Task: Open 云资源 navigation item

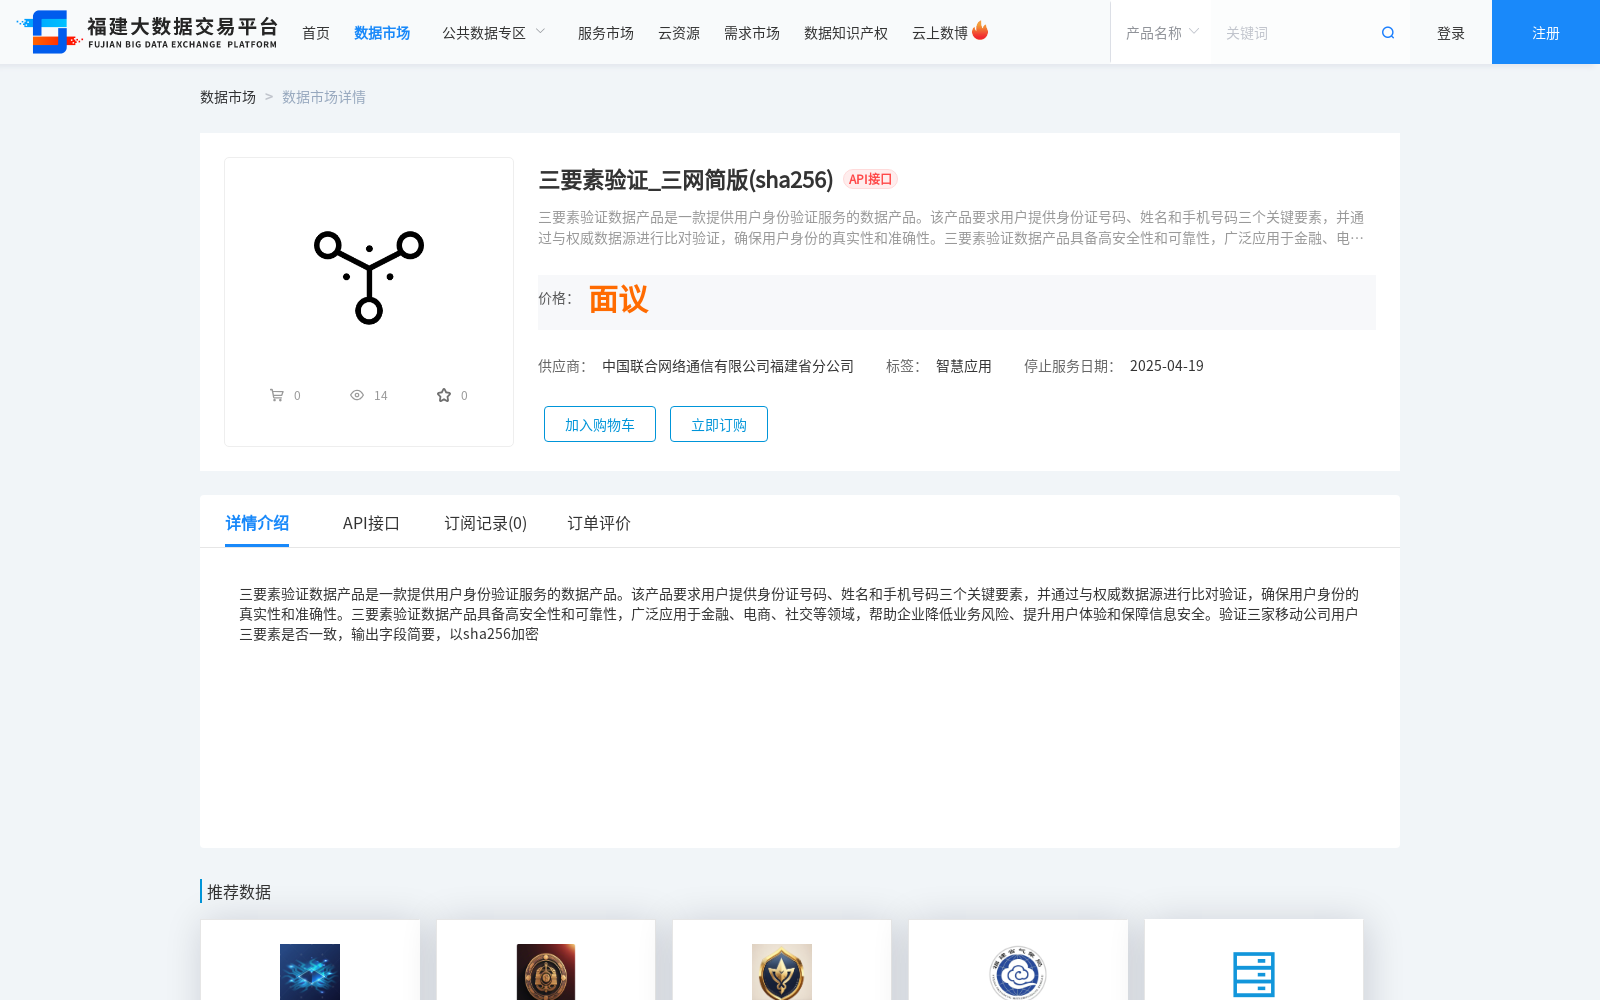Action: [679, 33]
